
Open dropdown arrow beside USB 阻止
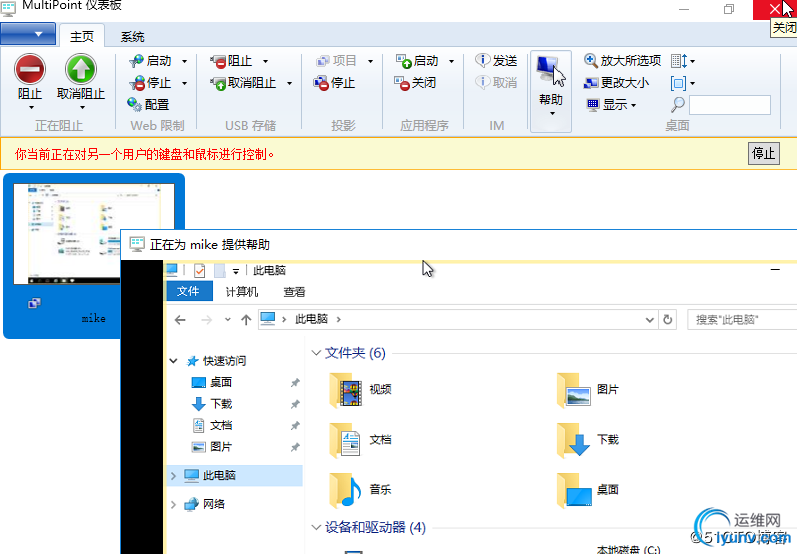265,61
